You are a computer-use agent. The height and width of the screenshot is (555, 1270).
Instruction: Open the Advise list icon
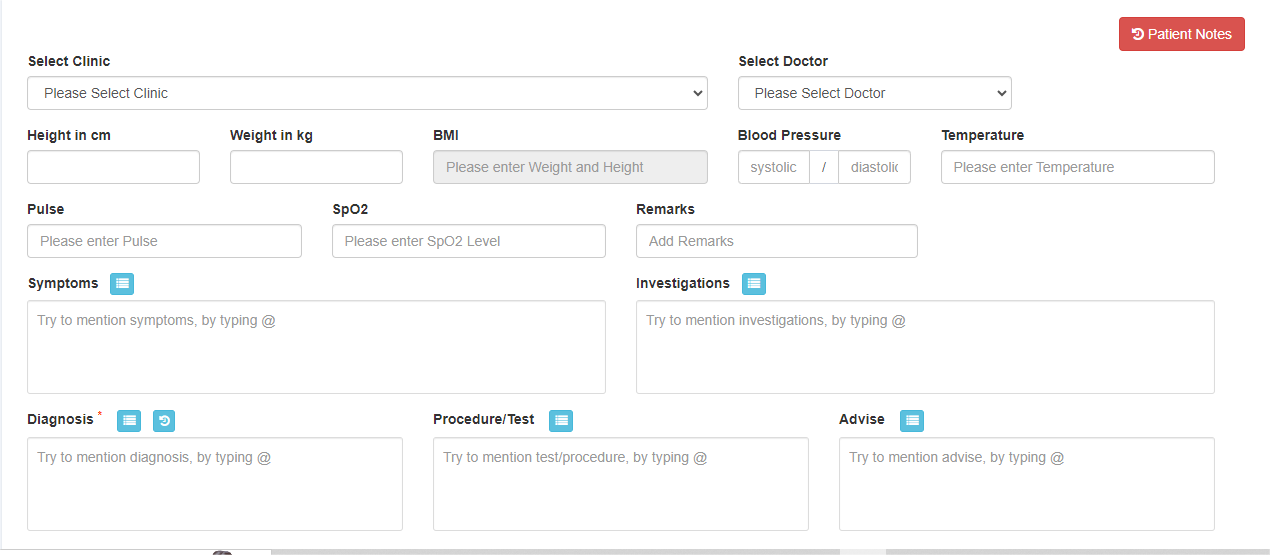pos(911,421)
